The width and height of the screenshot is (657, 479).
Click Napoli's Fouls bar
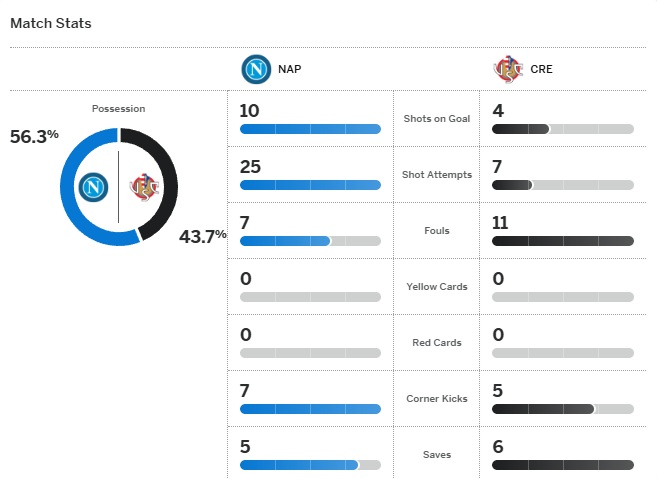310,241
